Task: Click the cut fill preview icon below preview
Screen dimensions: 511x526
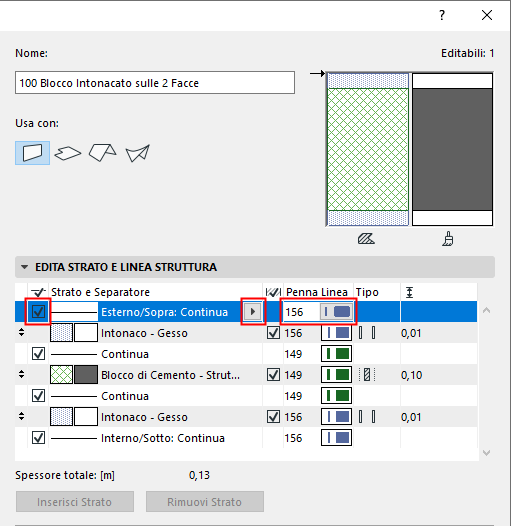Action: click(x=366, y=239)
